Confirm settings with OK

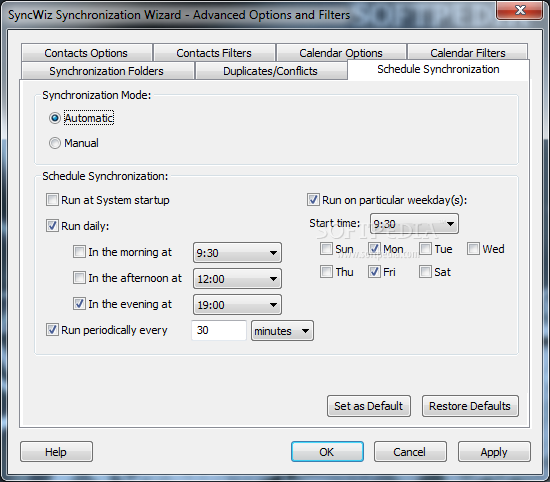pyautogui.click(x=327, y=451)
